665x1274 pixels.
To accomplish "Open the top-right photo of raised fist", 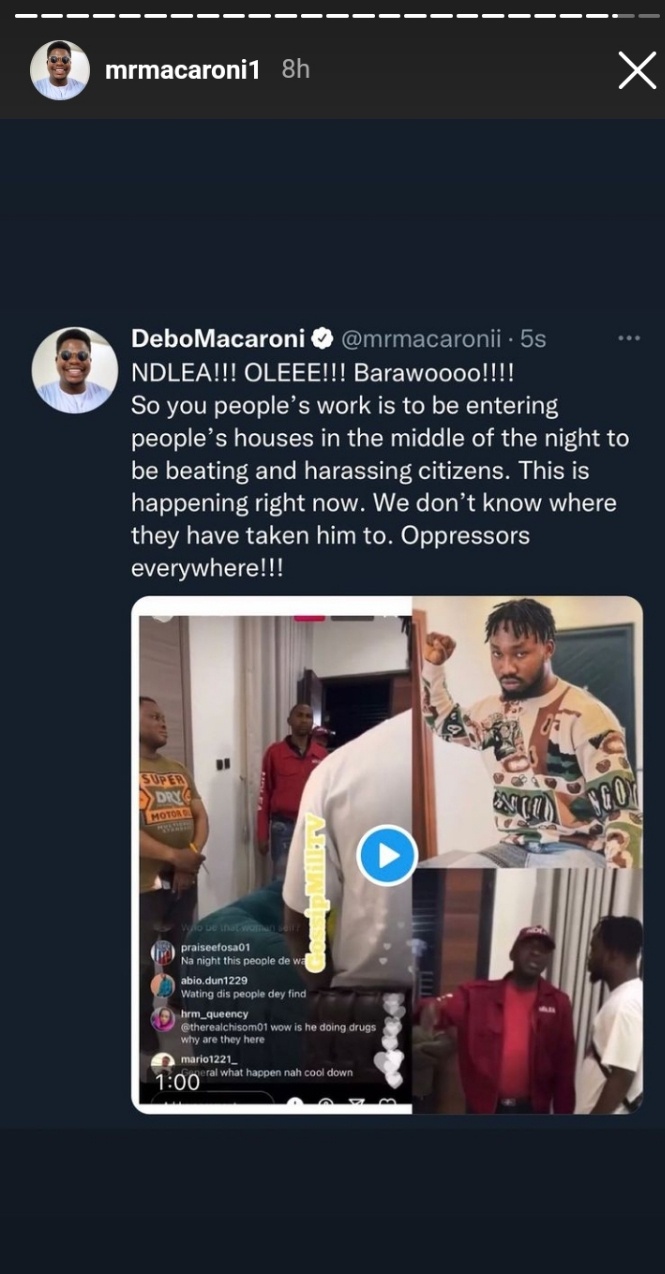I will [527, 730].
